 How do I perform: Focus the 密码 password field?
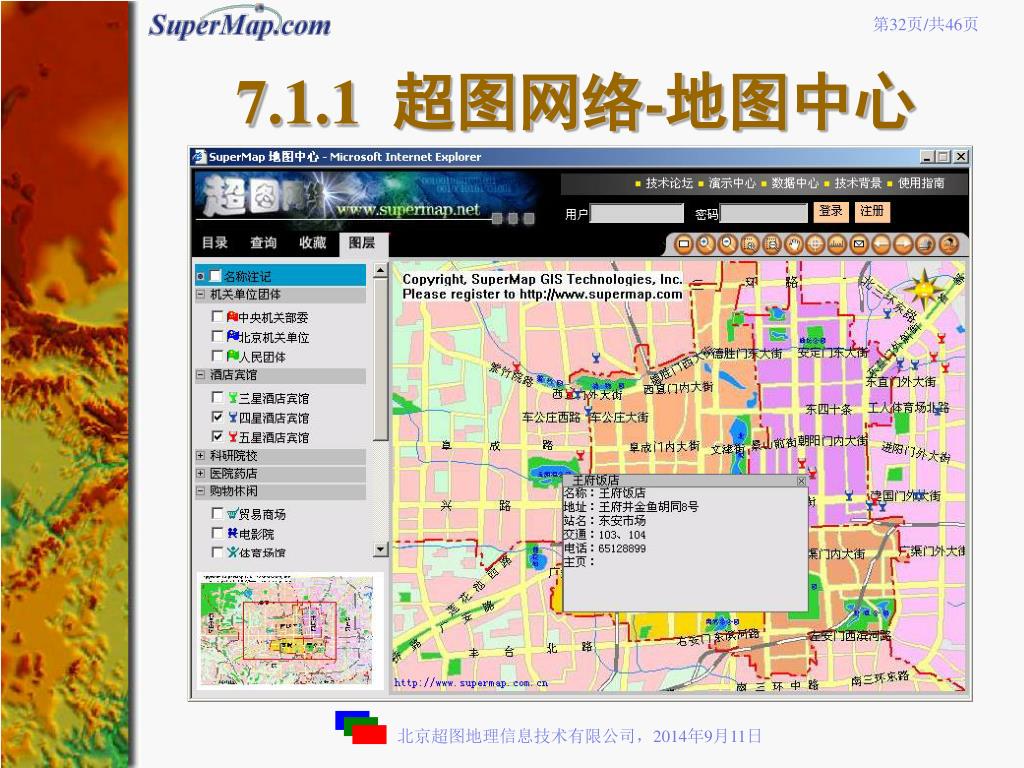coord(763,213)
